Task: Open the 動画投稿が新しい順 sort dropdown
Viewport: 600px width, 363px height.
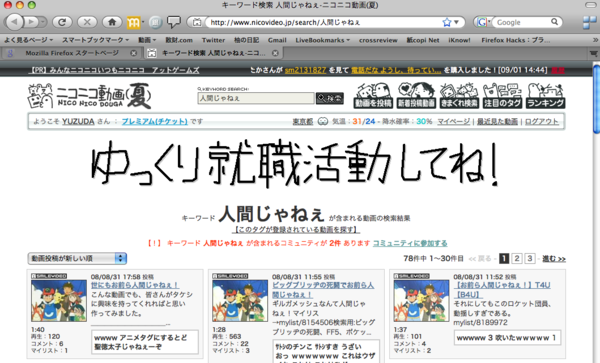Action: pos(77,258)
